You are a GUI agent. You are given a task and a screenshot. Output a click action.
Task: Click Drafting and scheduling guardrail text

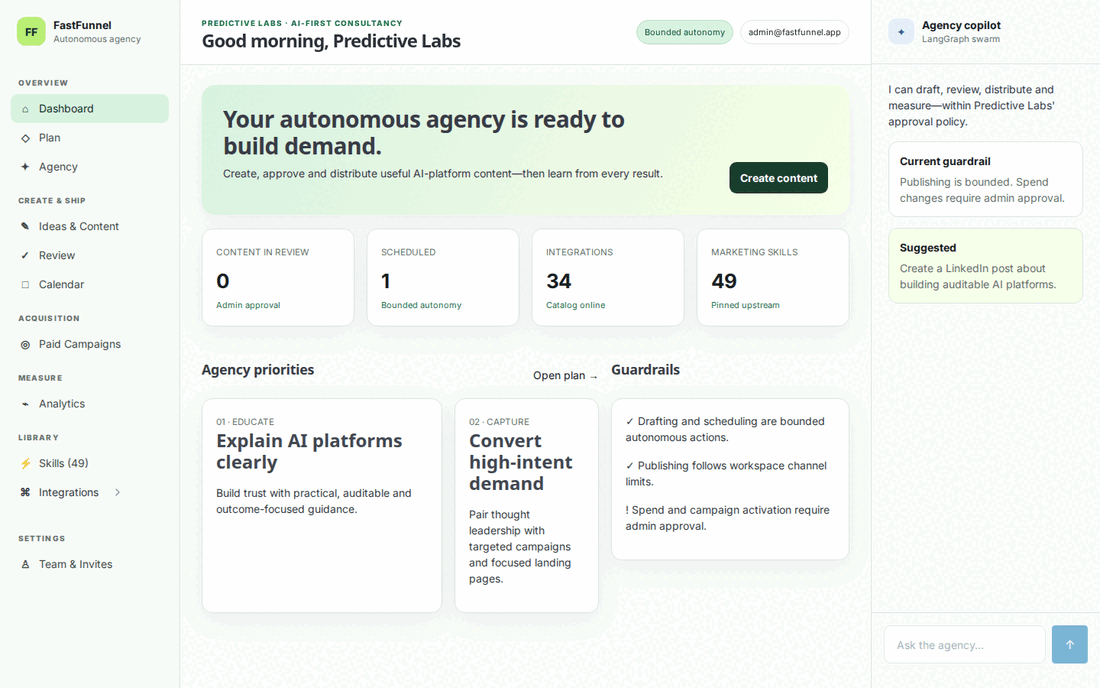tap(725, 429)
